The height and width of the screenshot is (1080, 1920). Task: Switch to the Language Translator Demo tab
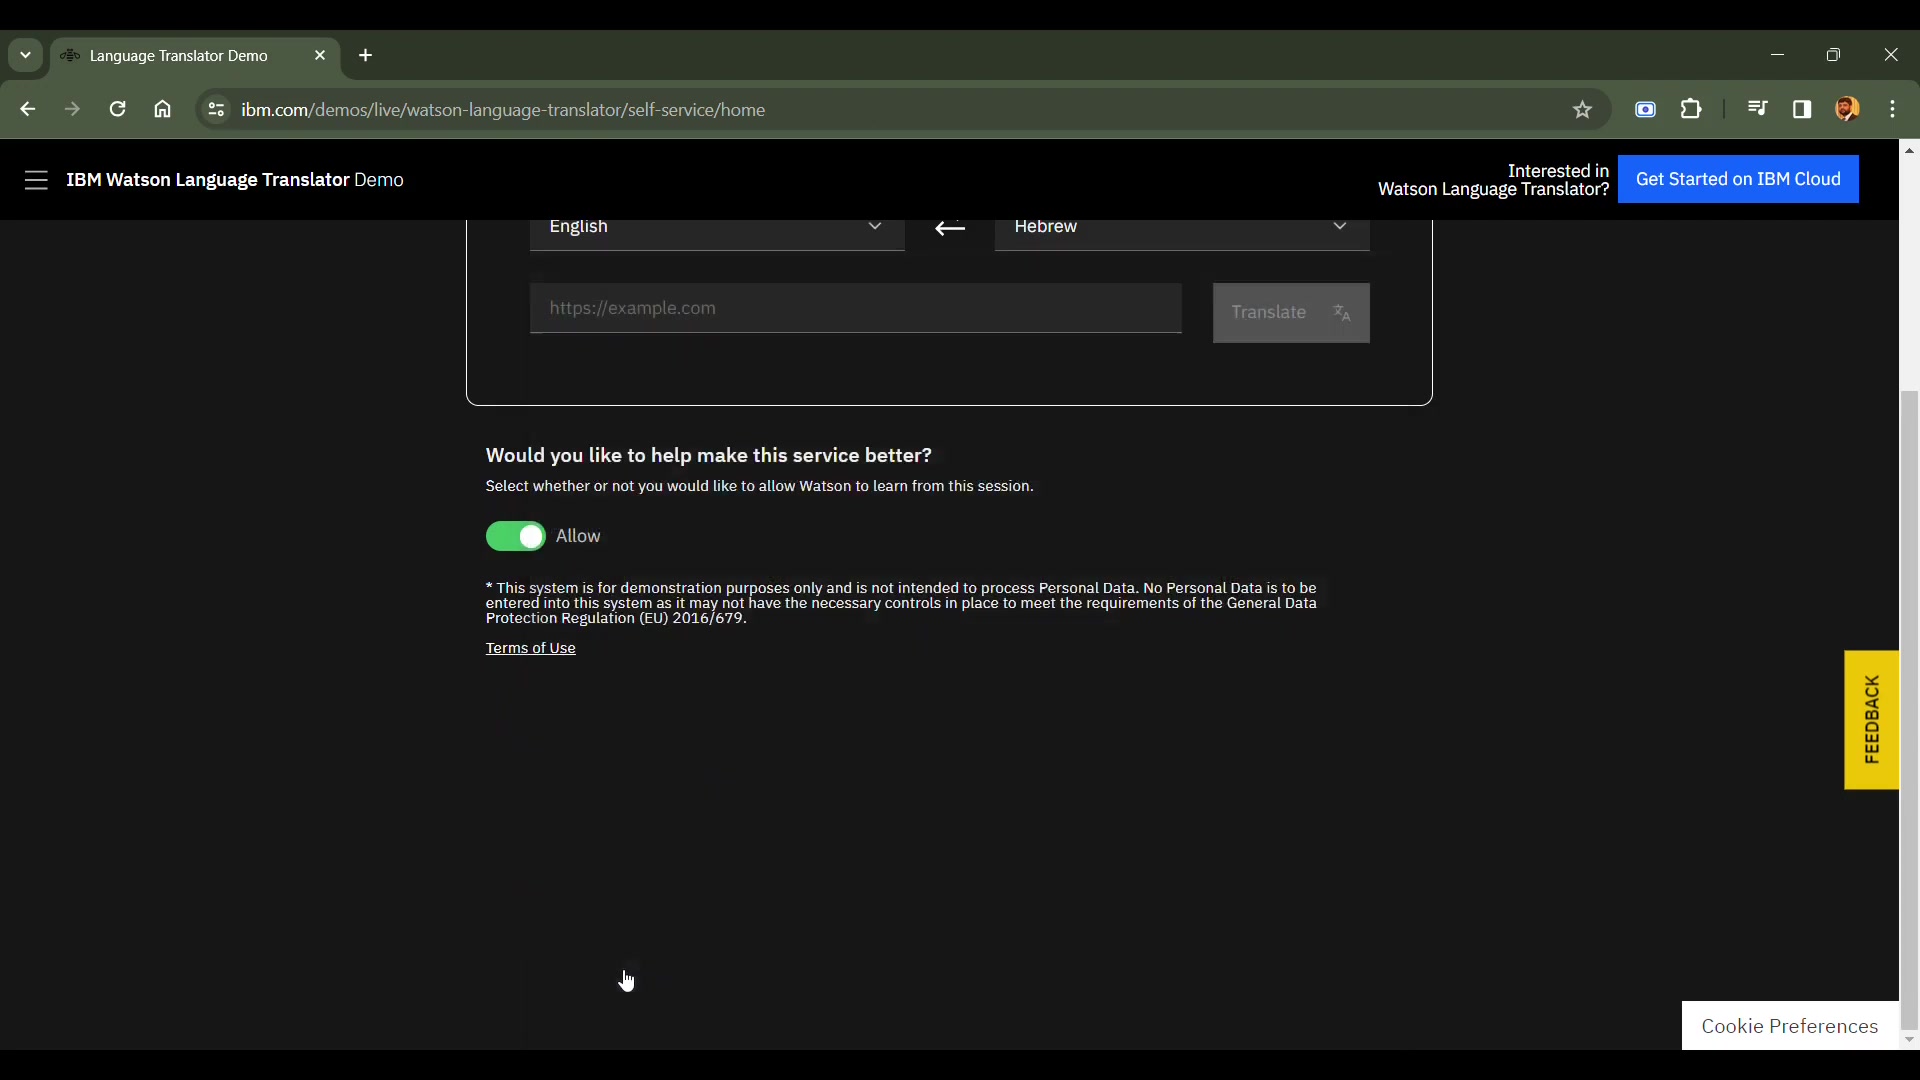click(180, 56)
